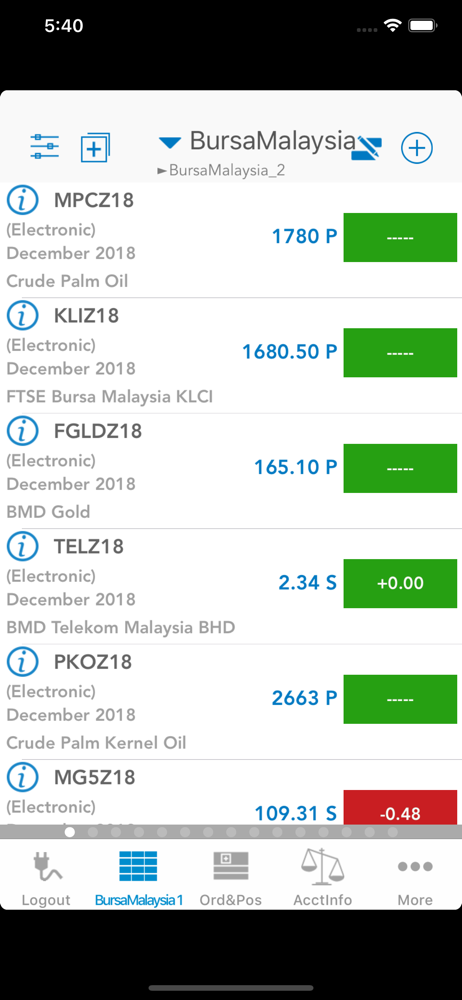The image size is (462, 1000).
Task: Tap the circled plus add-contract icon
Action: click(417, 148)
